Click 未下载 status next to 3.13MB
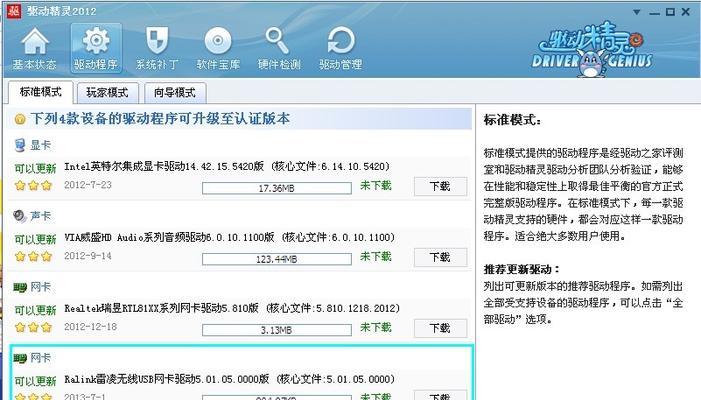The height and width of the screenshot is (400, 701). pyautogui.click(x=376, y=328)
